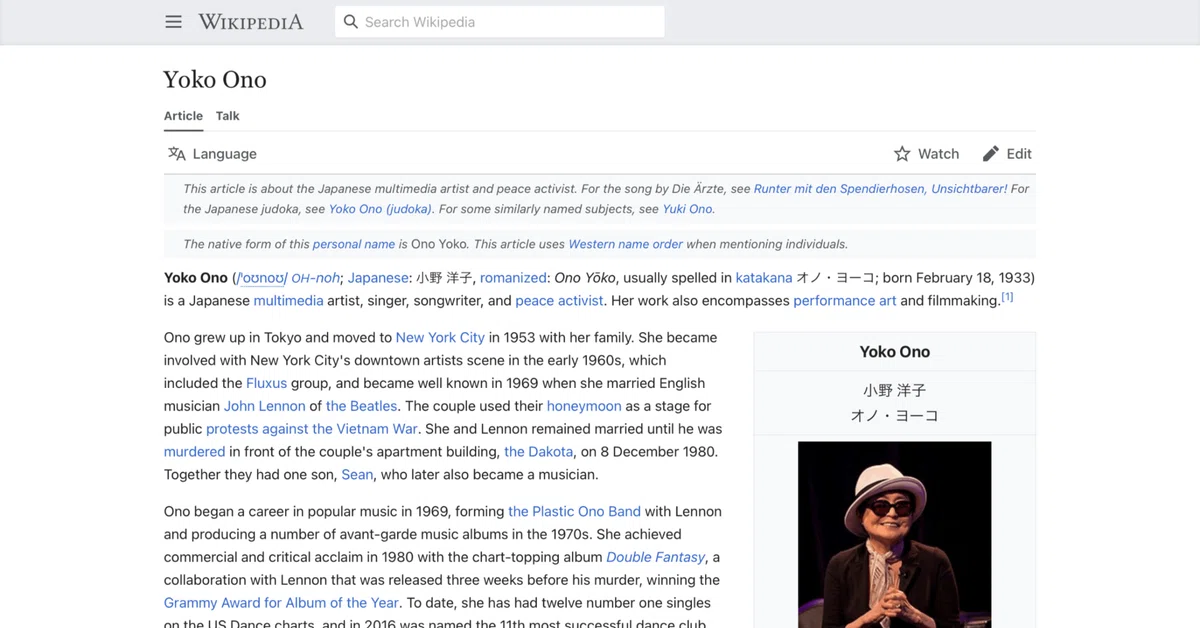
Task: Open protests against the Vietnam War link
Action: [312, 429]
